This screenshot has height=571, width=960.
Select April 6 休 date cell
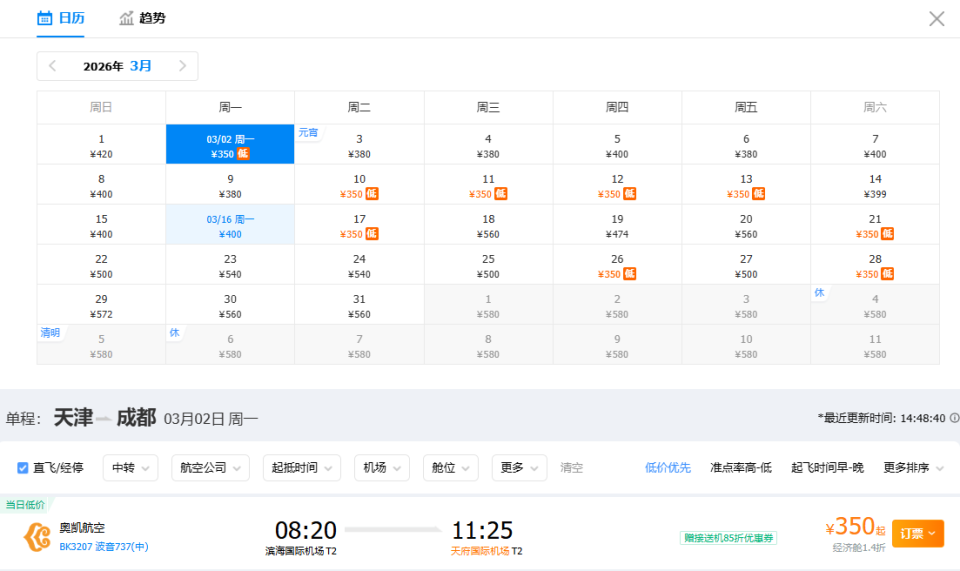point(230,345)
